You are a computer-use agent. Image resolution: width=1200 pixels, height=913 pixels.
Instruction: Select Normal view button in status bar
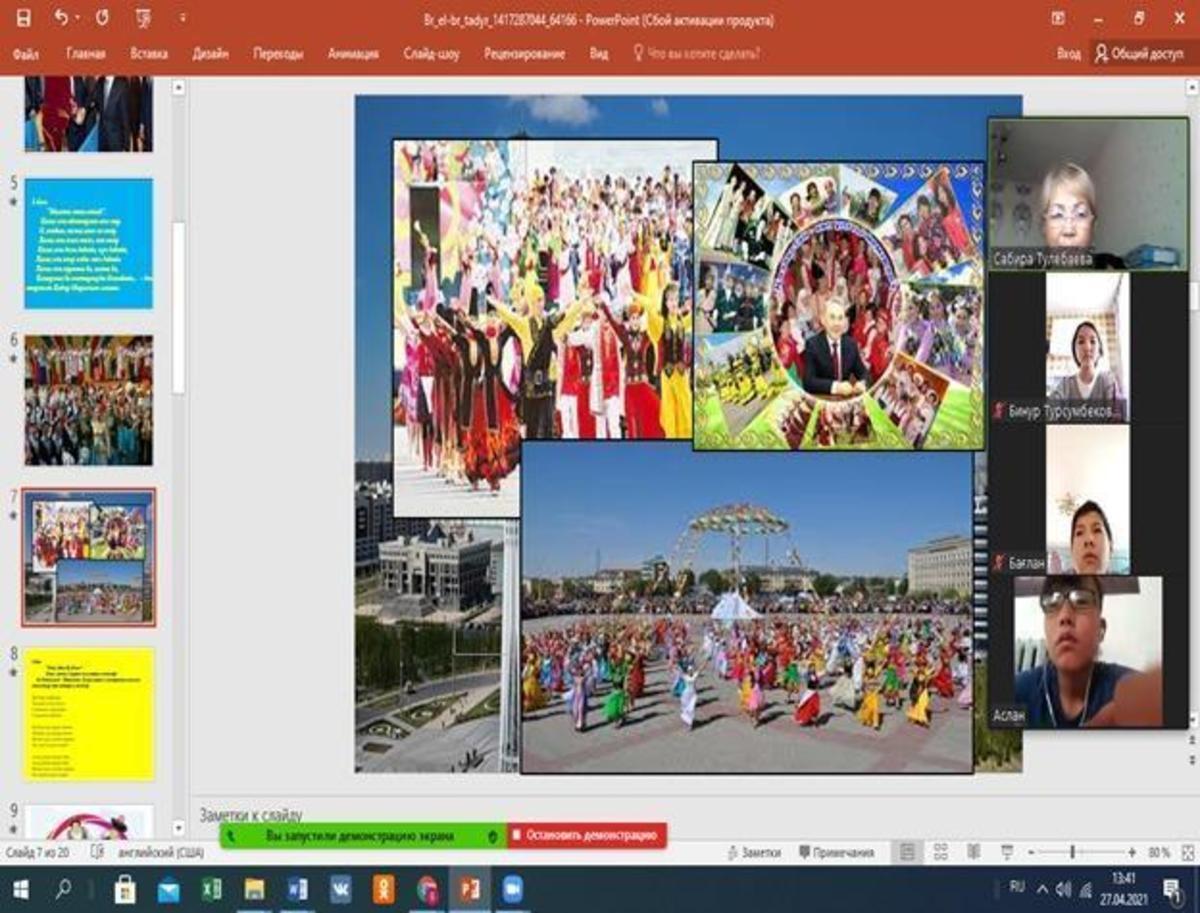(x=907, y=852)
